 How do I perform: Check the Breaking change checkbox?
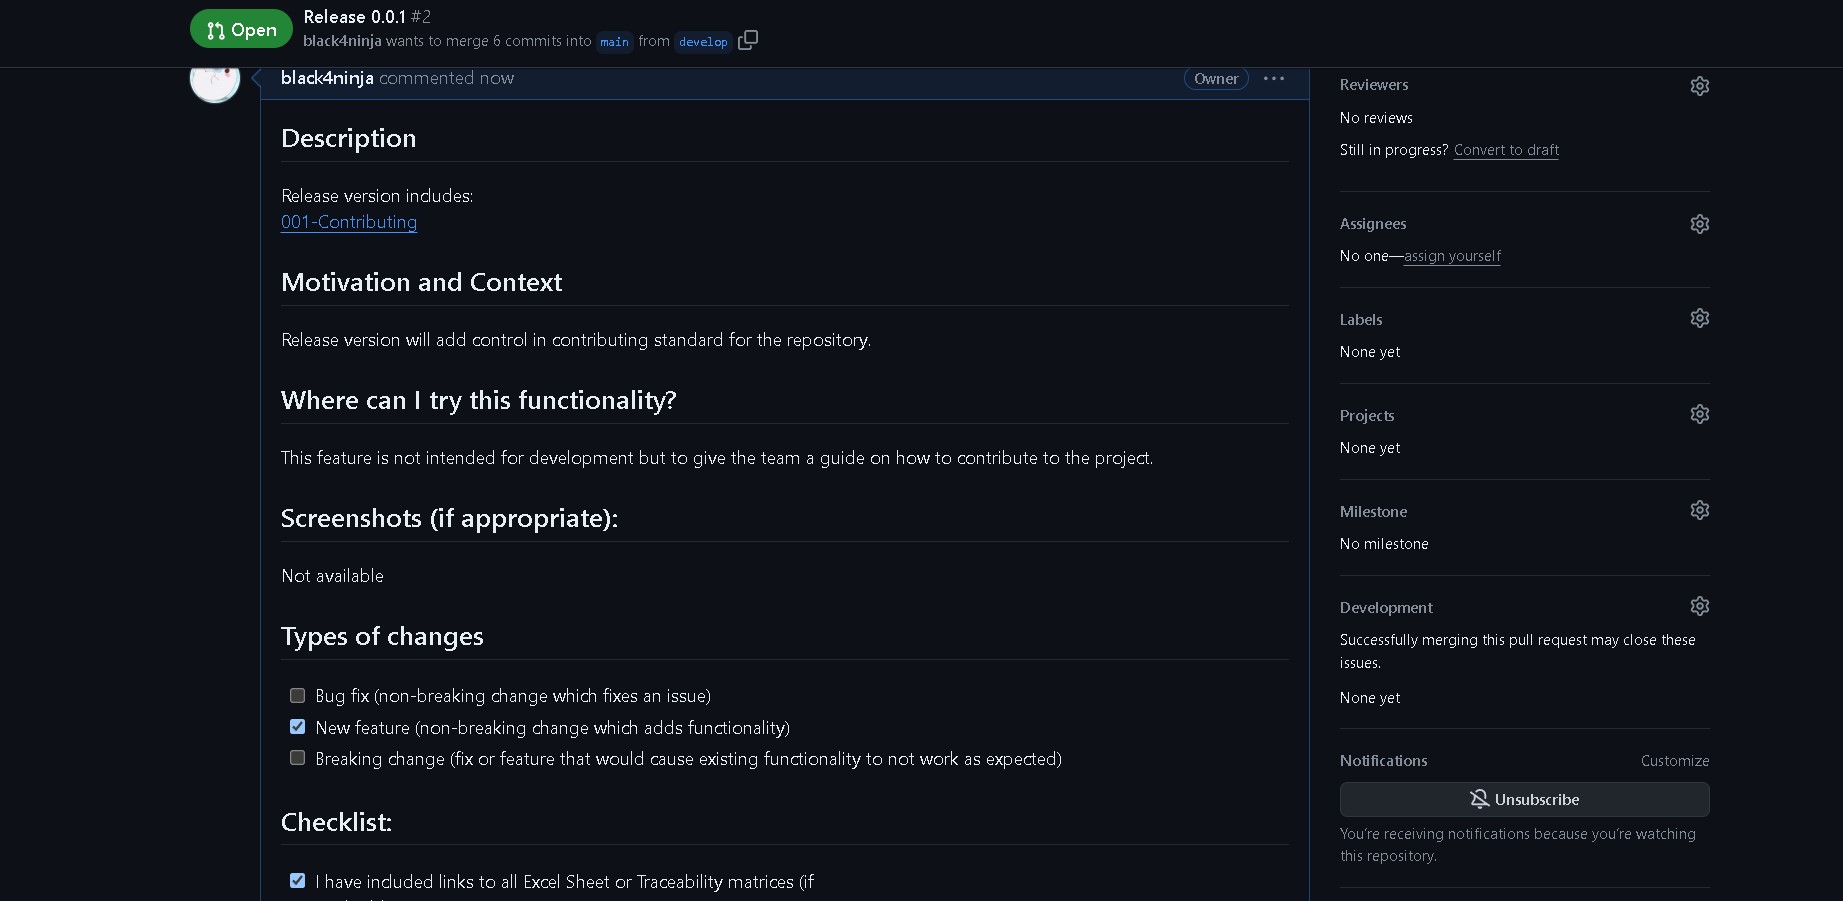(x=297, y=758)
